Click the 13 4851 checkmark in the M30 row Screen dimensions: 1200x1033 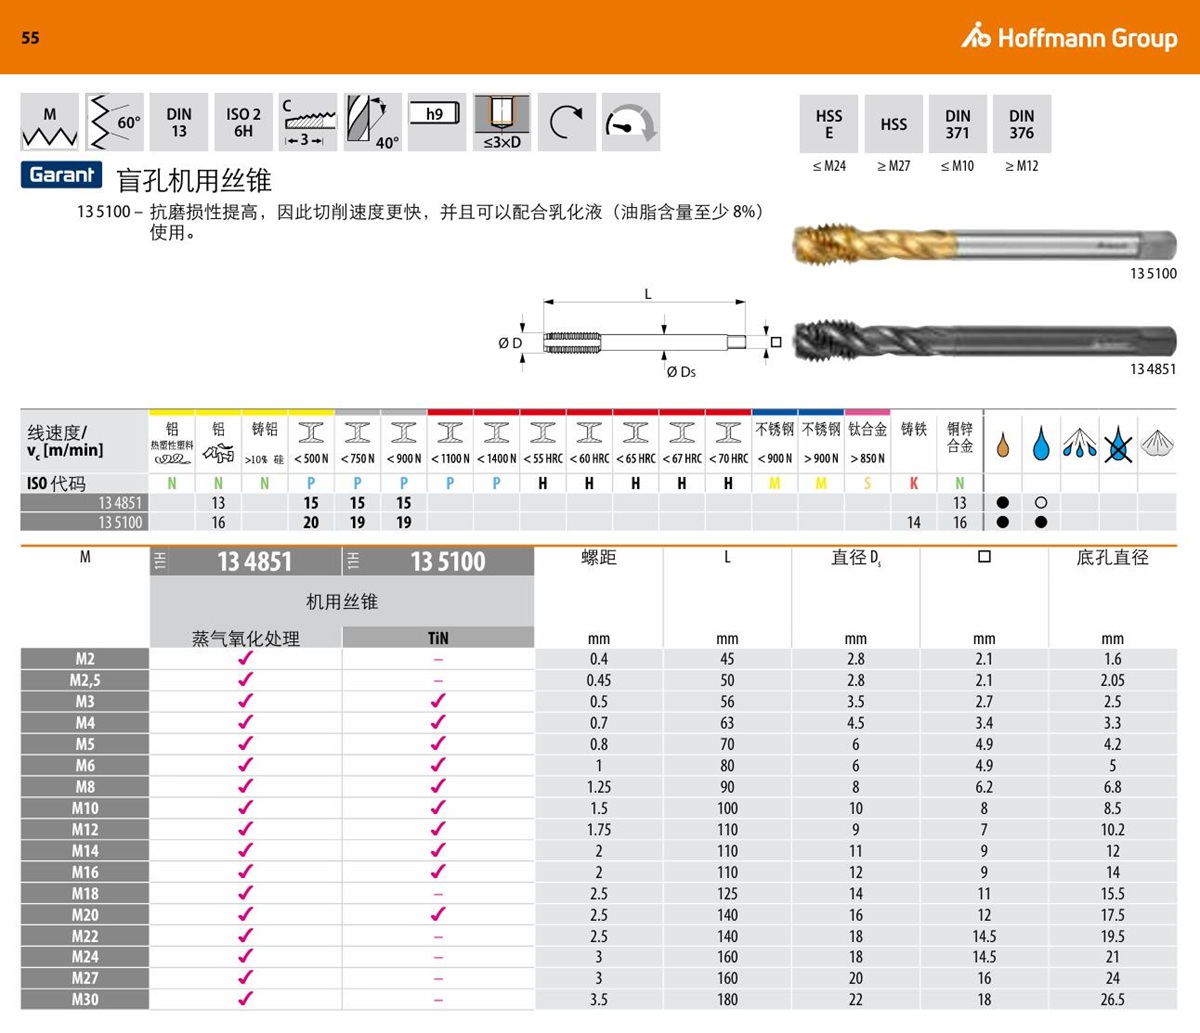click(x=246, y=999)
